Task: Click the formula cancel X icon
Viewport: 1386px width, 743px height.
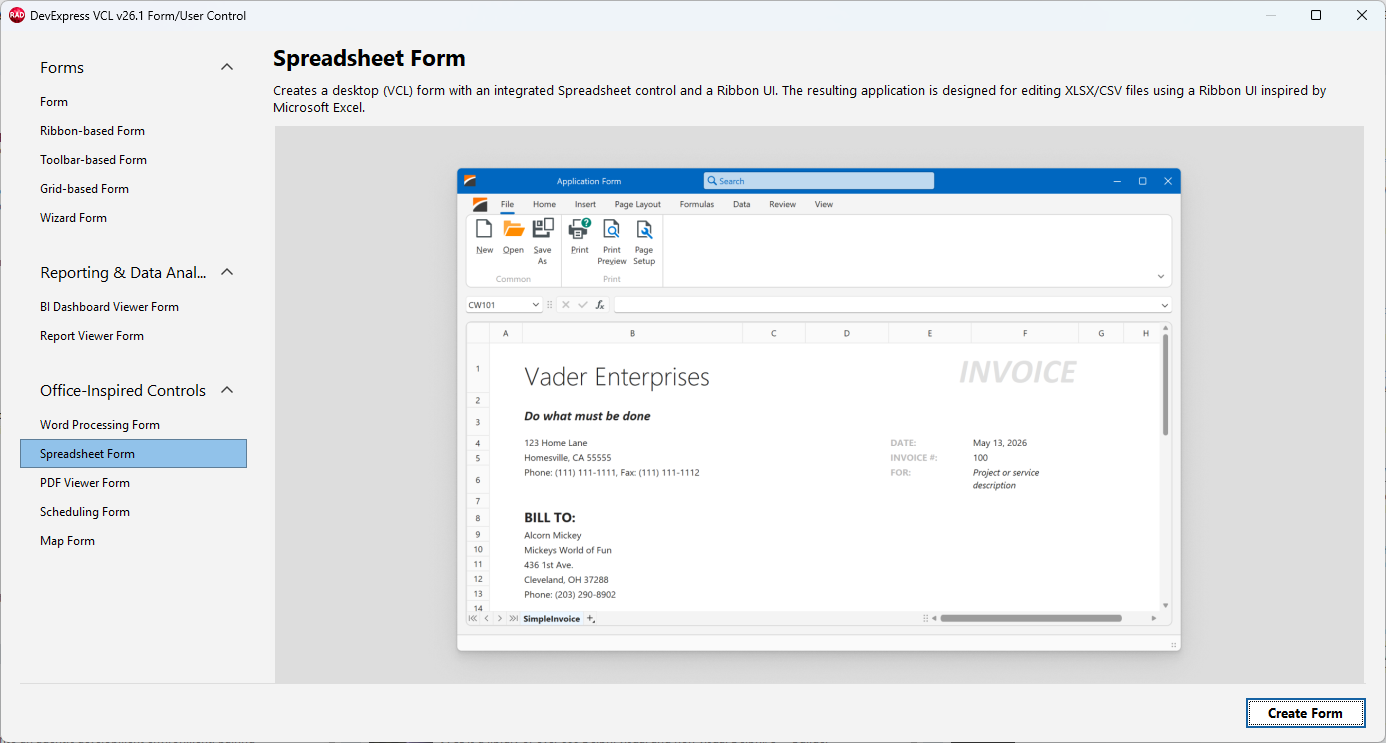Action: click(x=566, y=305)
